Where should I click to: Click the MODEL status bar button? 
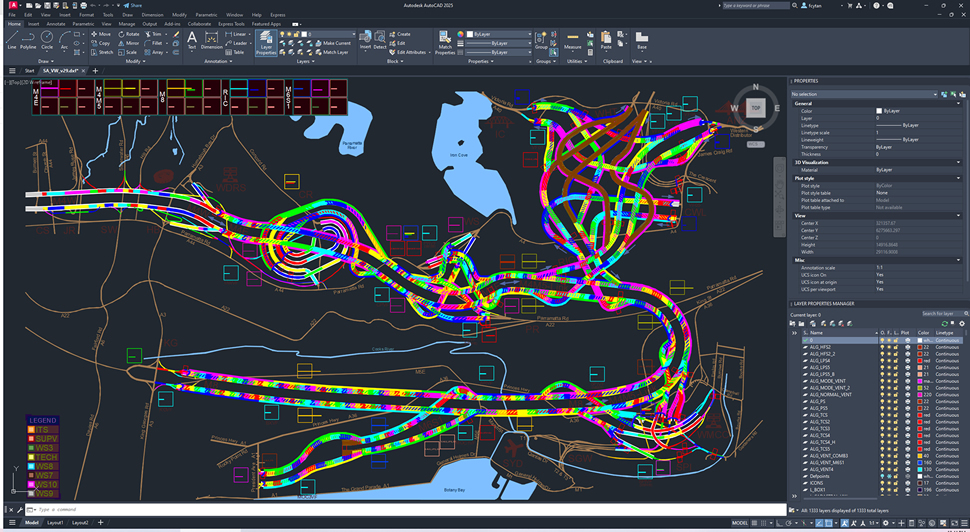click(x=740, y=523)
